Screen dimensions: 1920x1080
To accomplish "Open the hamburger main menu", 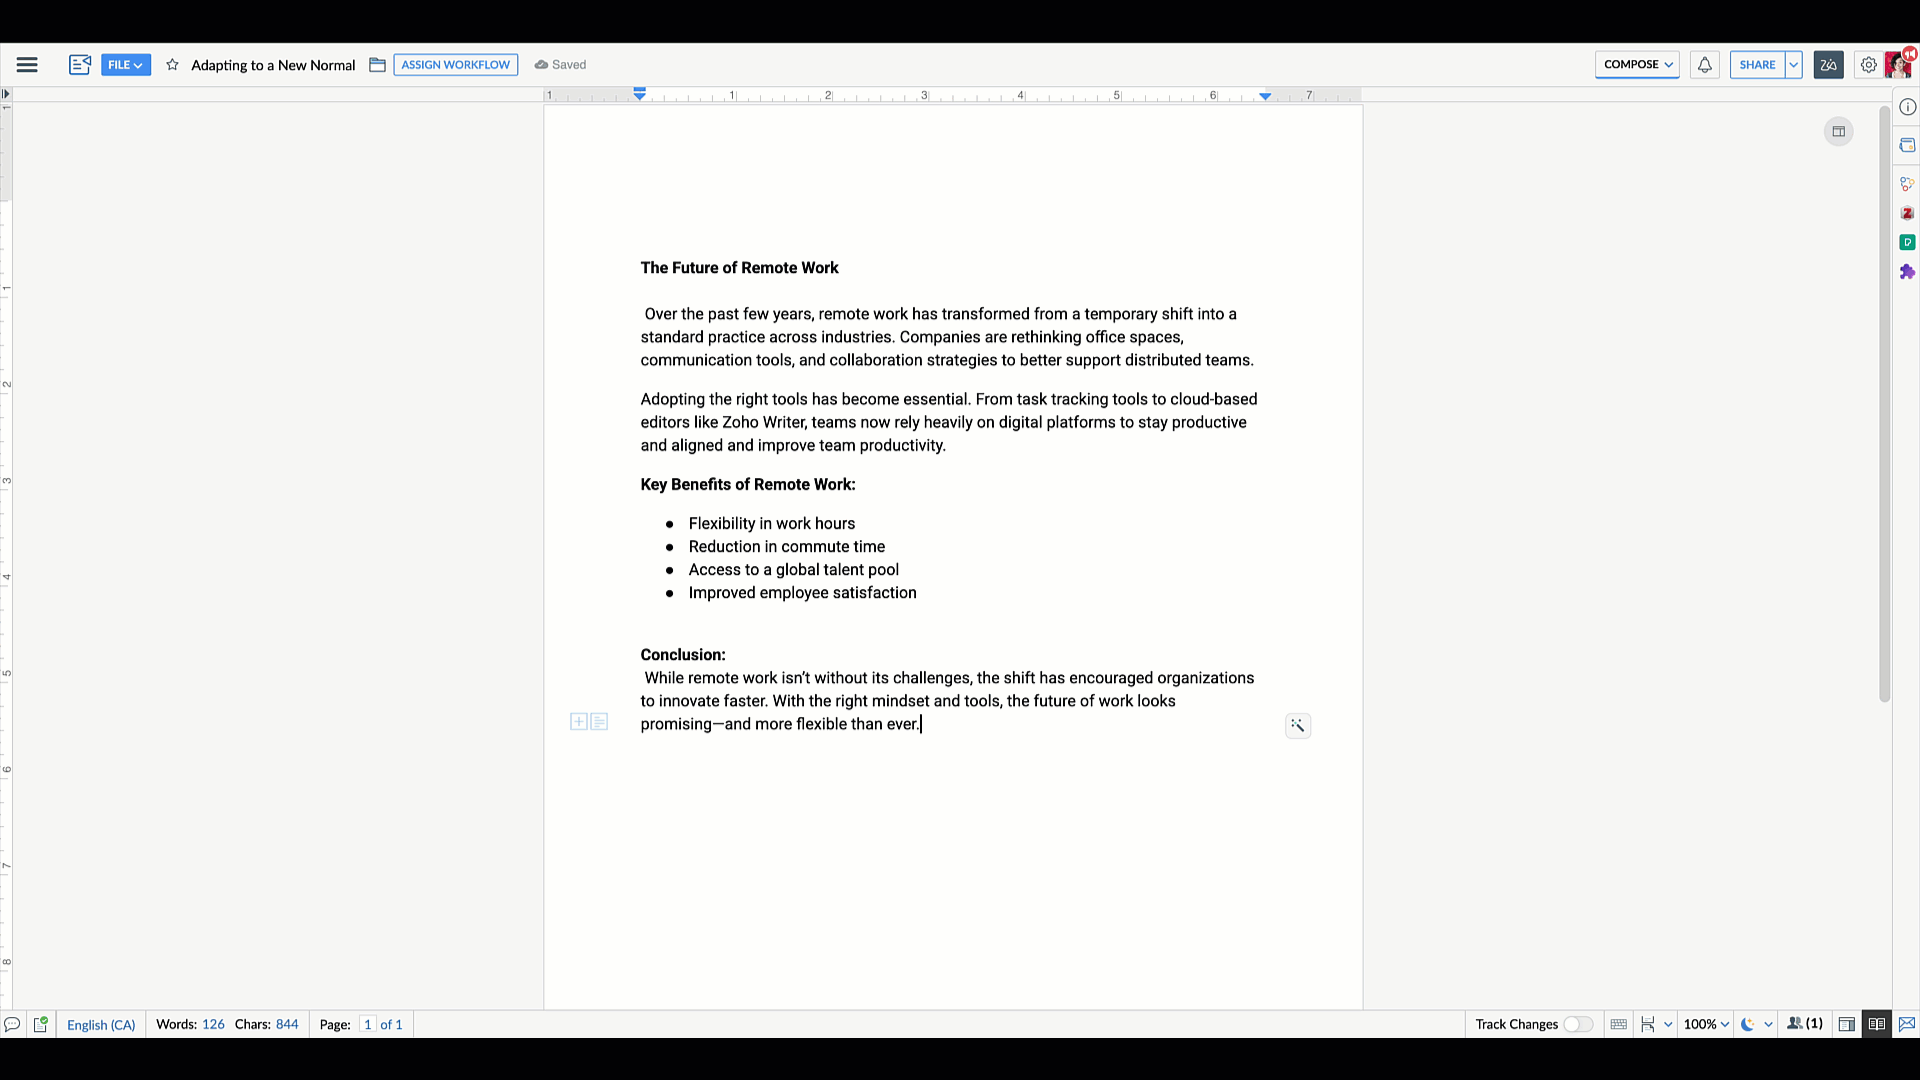I will click(x=27, y=65).
